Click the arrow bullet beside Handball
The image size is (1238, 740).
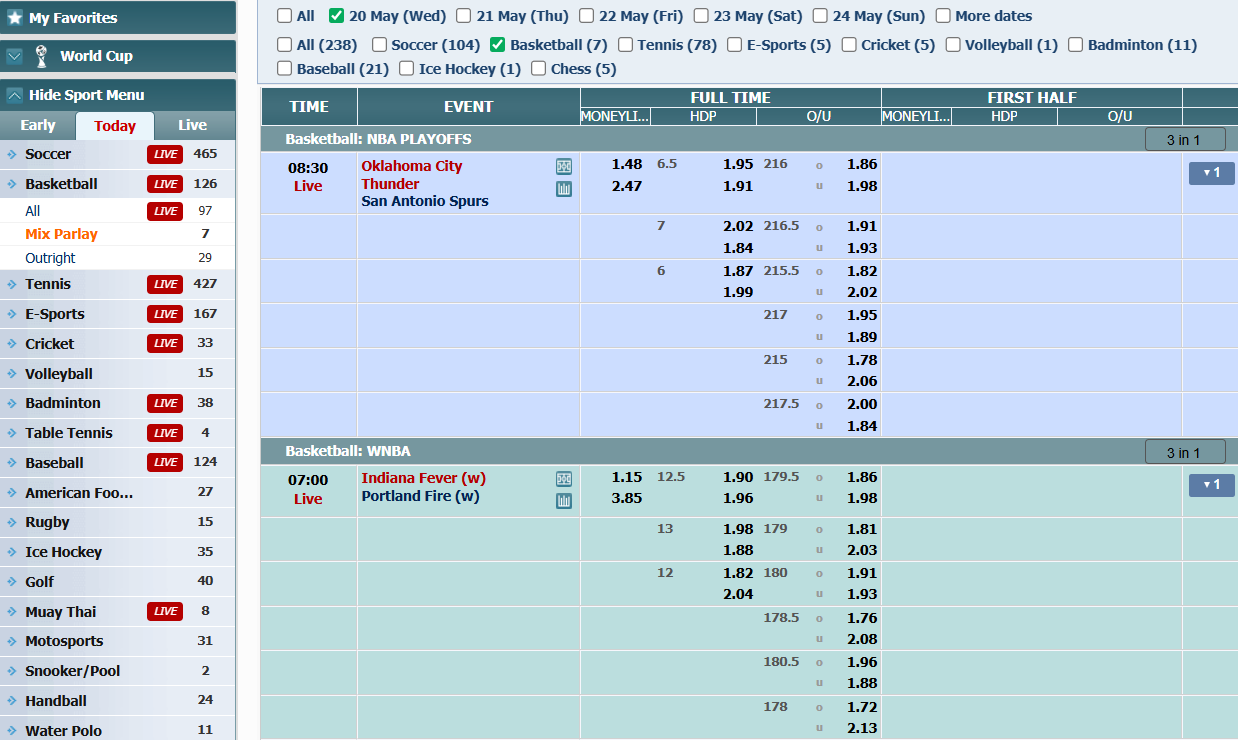[x=11, y=701]
